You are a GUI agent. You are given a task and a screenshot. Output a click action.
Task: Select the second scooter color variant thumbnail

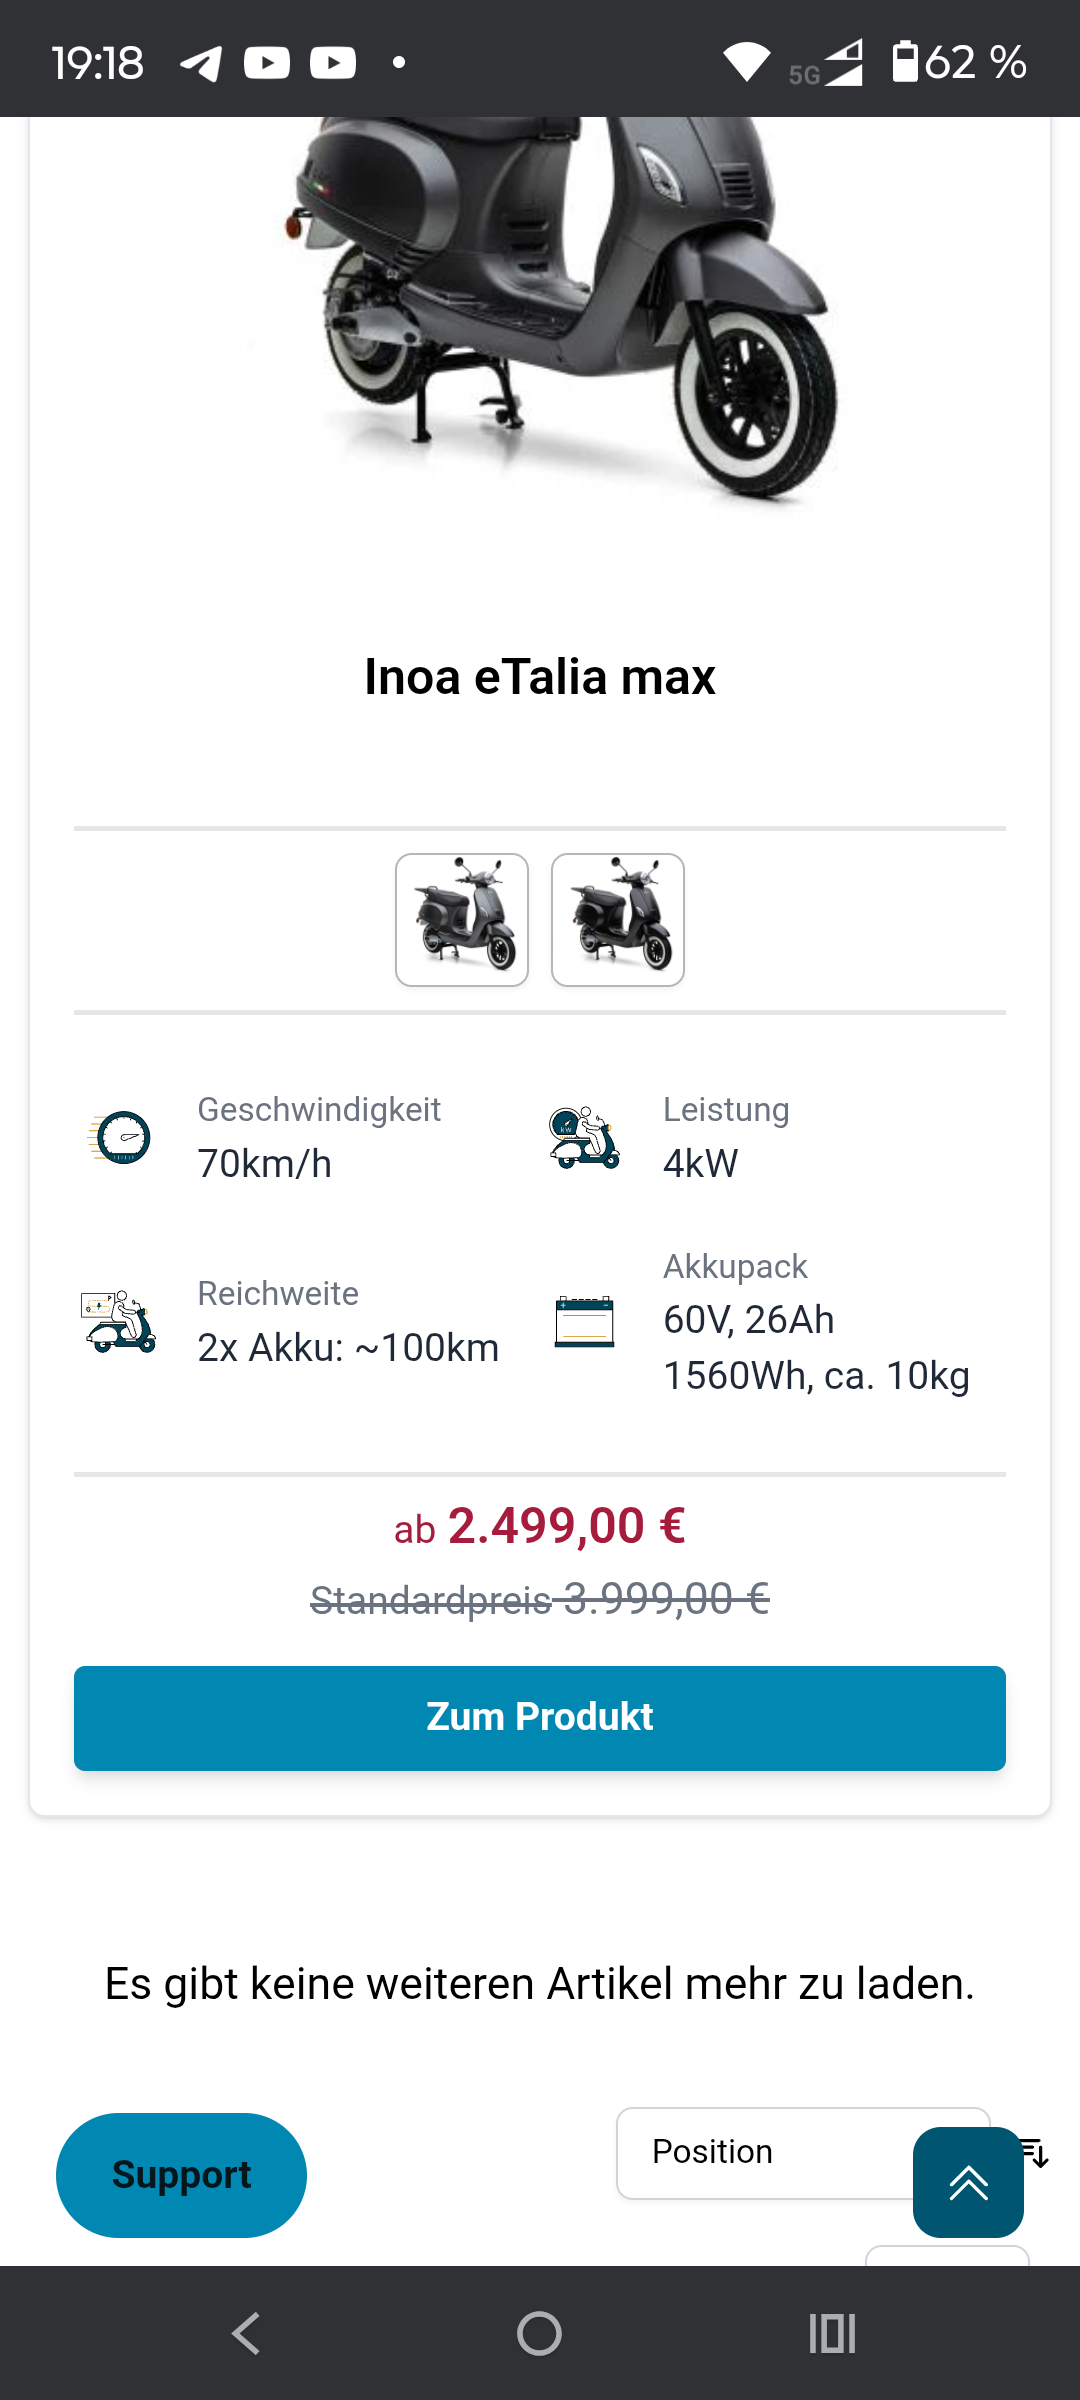(x=618, y=920)
